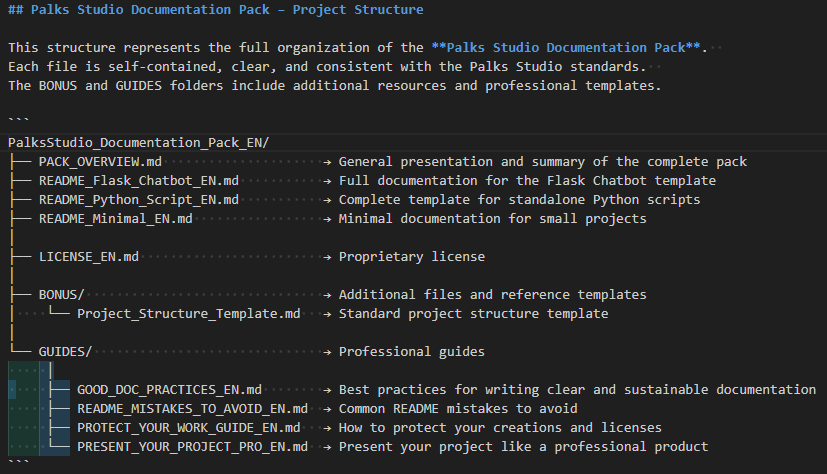Viewport: 827px width, 474px height.
Task: Click the "Proprietary license" description text
Action: [x=412, y=257]
